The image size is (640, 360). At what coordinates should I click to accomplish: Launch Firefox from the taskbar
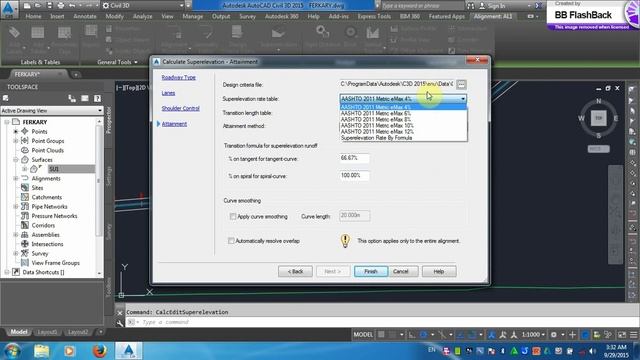[99, 351]
